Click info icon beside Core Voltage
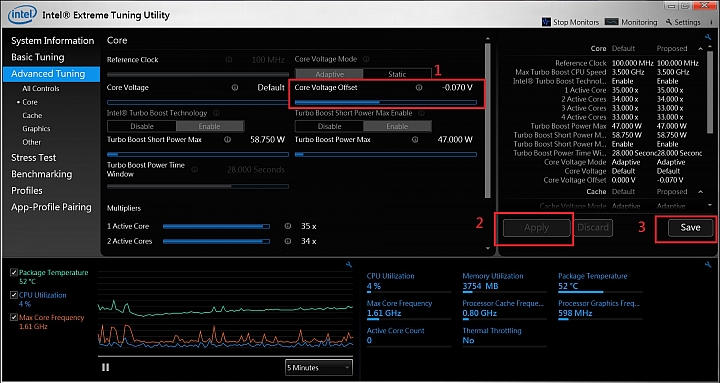This screenshot has height=383, width=720. coord(235,87)
